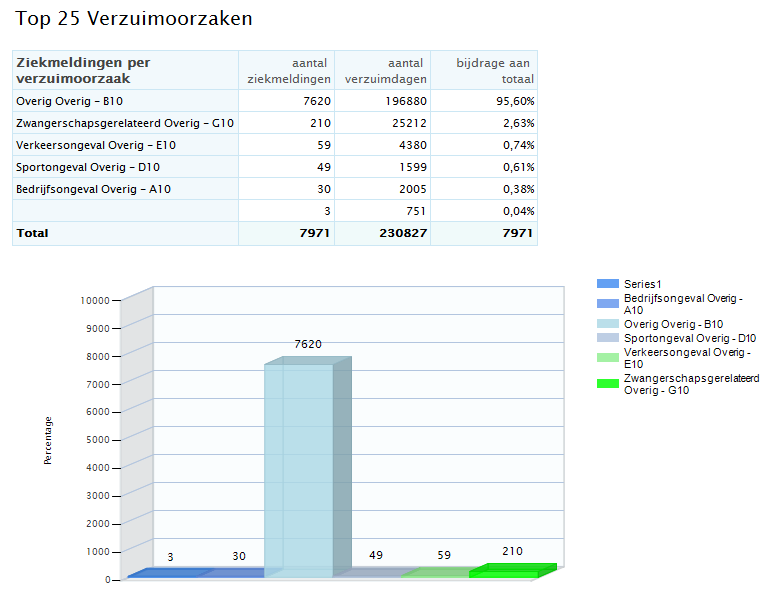Click the tall light blue bar in chart
This screenshot has height=590, width=781.
tap(300, 470)
